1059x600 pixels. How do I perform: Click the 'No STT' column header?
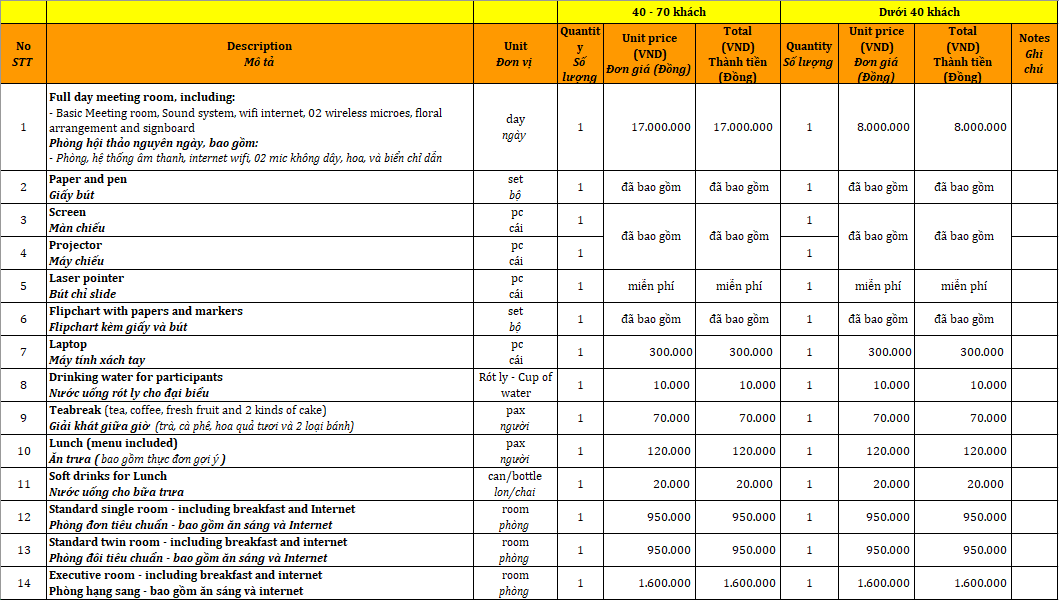click(x=24, y=54)
